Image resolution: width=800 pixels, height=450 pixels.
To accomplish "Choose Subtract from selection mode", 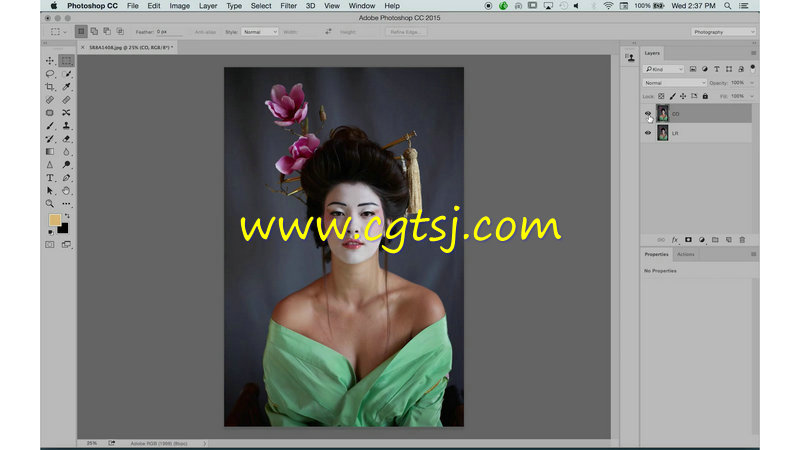I will click(107, 32).
